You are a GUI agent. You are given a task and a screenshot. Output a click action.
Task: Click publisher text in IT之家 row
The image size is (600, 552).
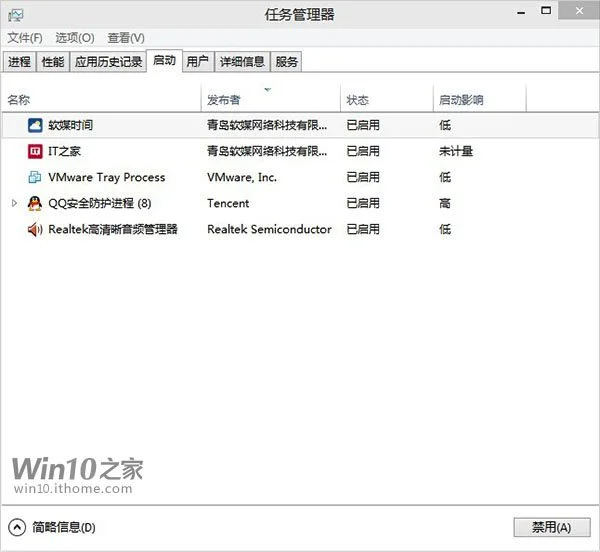pos(267,151)
